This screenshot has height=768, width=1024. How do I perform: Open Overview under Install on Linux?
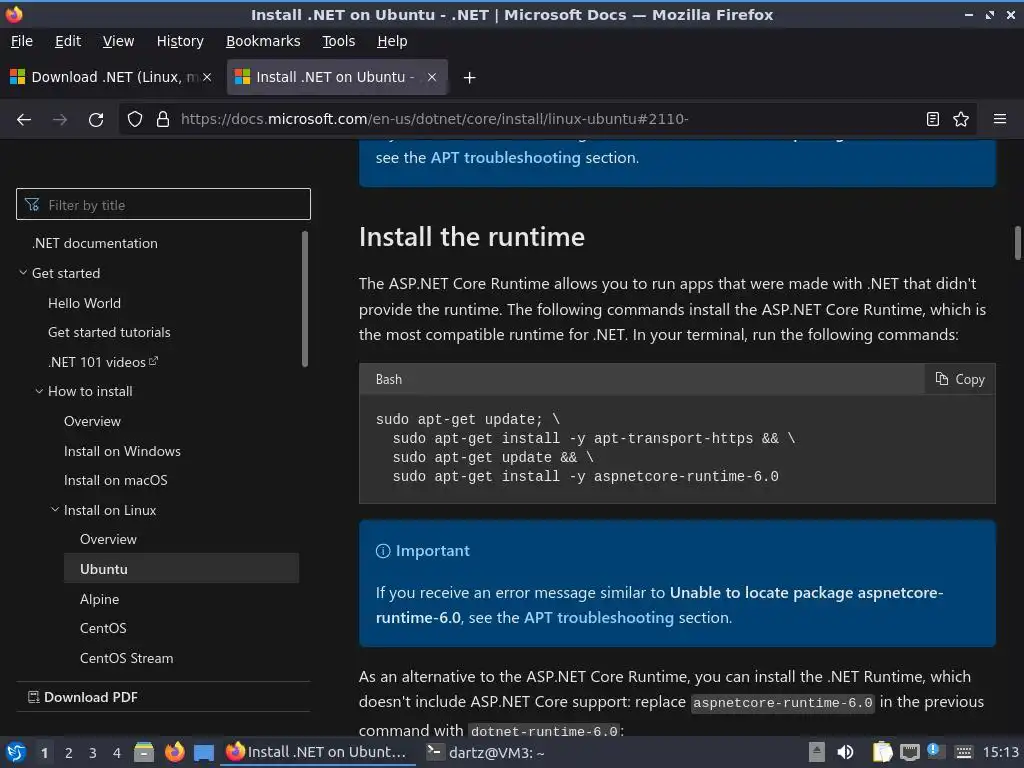(108, 539)
